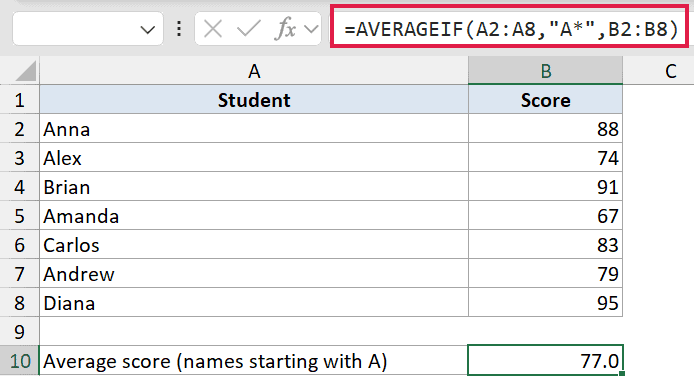Select the cell containing Brian
694x376 pixels.
coord(254,187)
